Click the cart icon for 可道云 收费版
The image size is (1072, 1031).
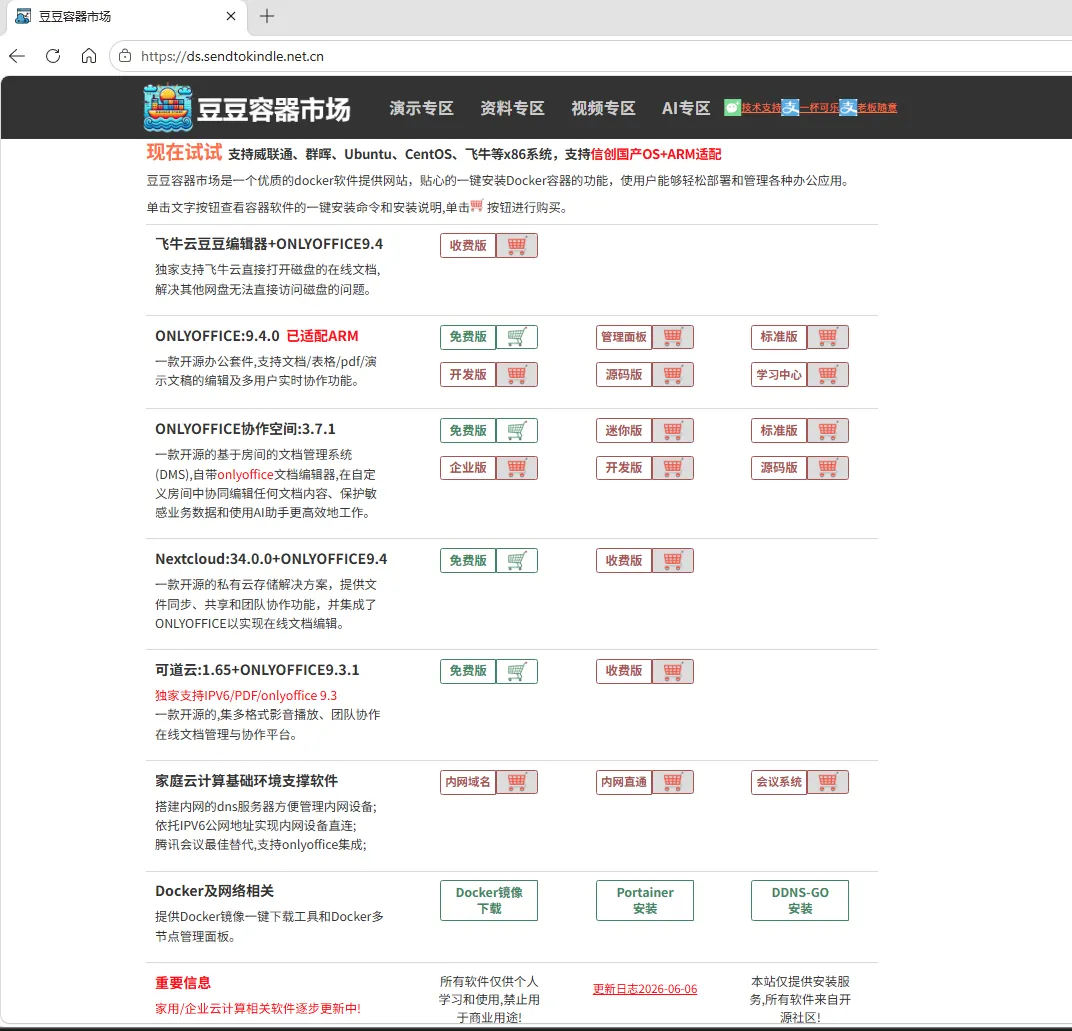[x=673, y=671]
